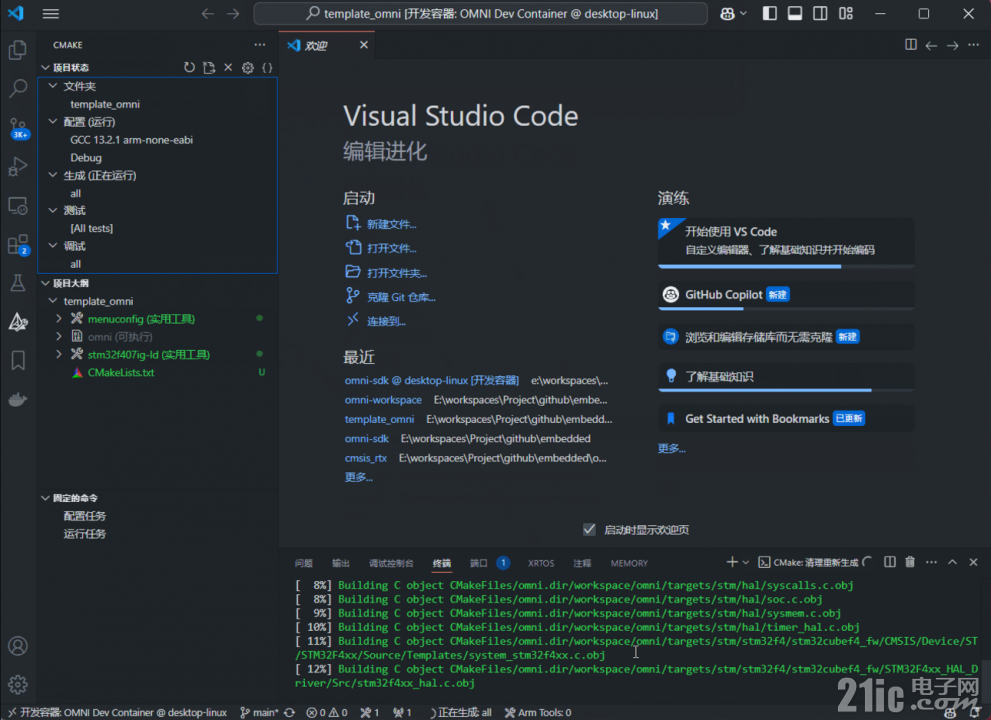This screenshot has height=720, width=991.
Task: Open recent cmsis_rtx entry
Action: (365, 458)
